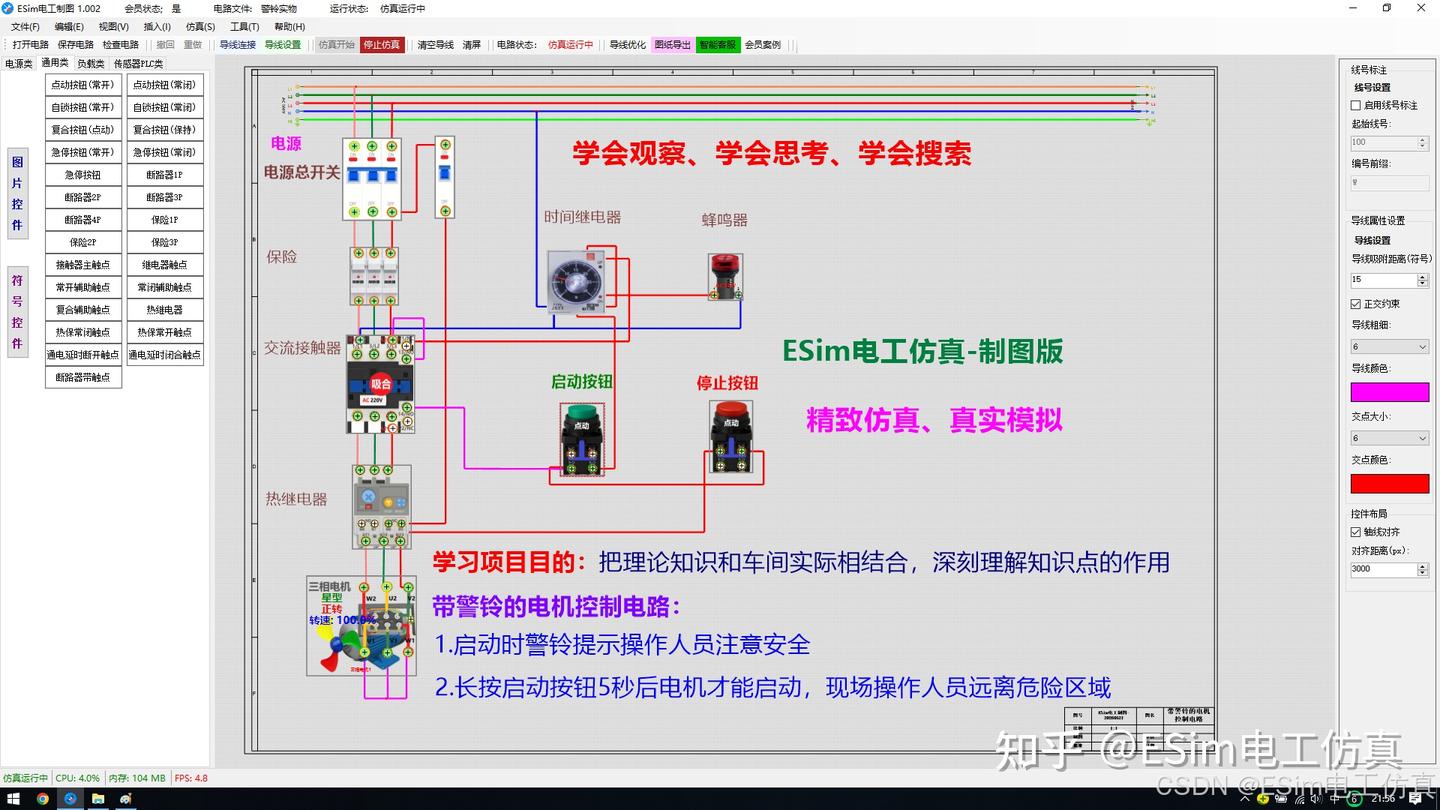
Task: Add a 断路器3P component
Action: tap(165, 197)
